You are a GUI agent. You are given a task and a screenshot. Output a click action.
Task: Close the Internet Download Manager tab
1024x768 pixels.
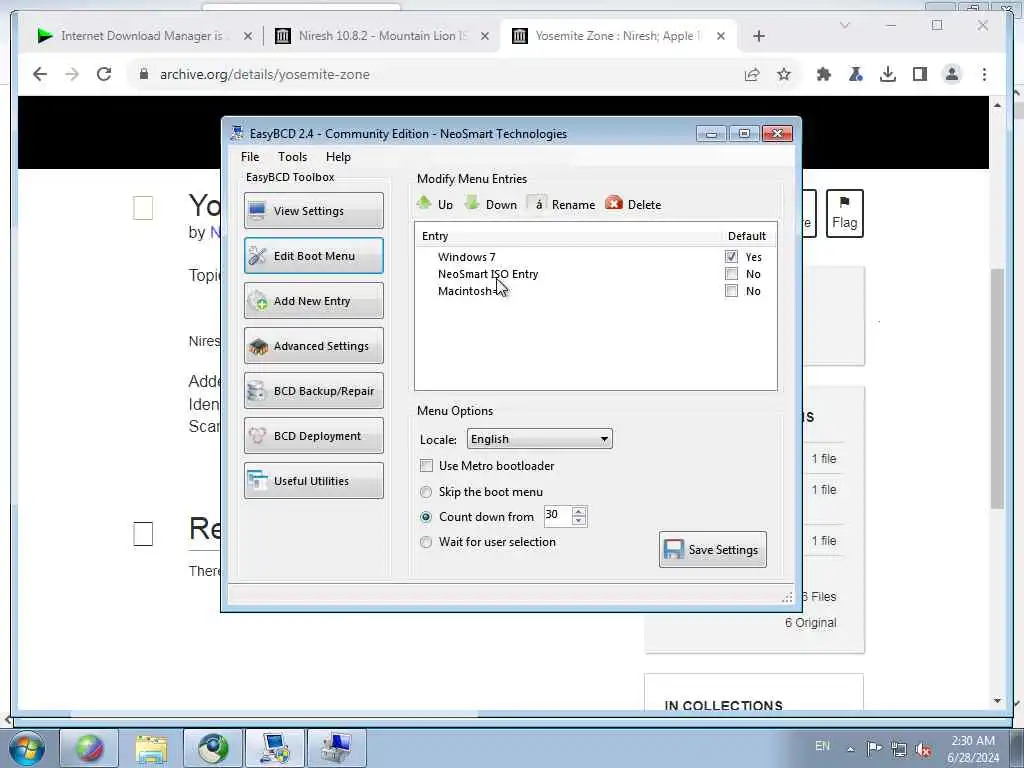tap(248, 36)
